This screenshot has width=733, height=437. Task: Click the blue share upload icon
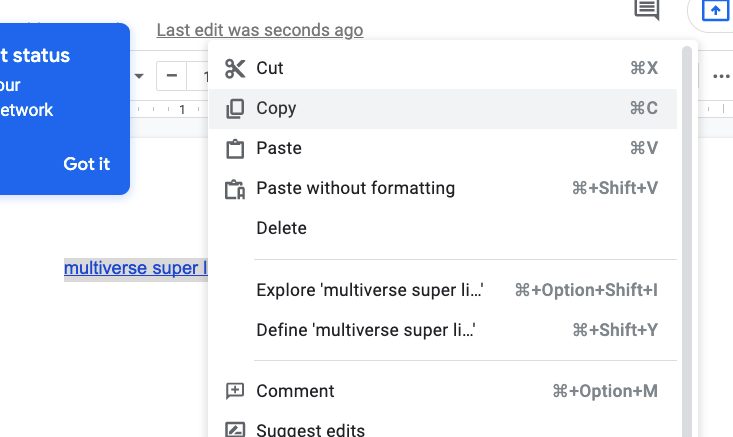[x=715, y=10]
